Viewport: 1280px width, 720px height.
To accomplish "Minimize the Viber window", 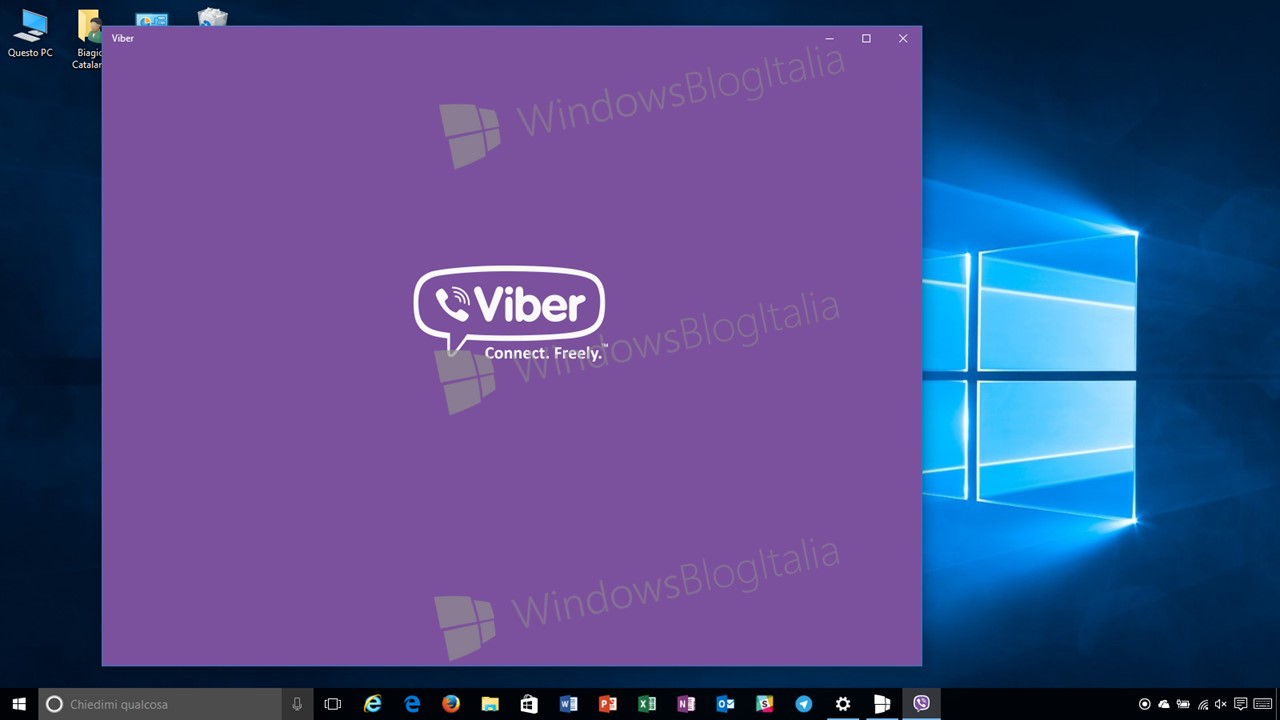I will (829, 38).
